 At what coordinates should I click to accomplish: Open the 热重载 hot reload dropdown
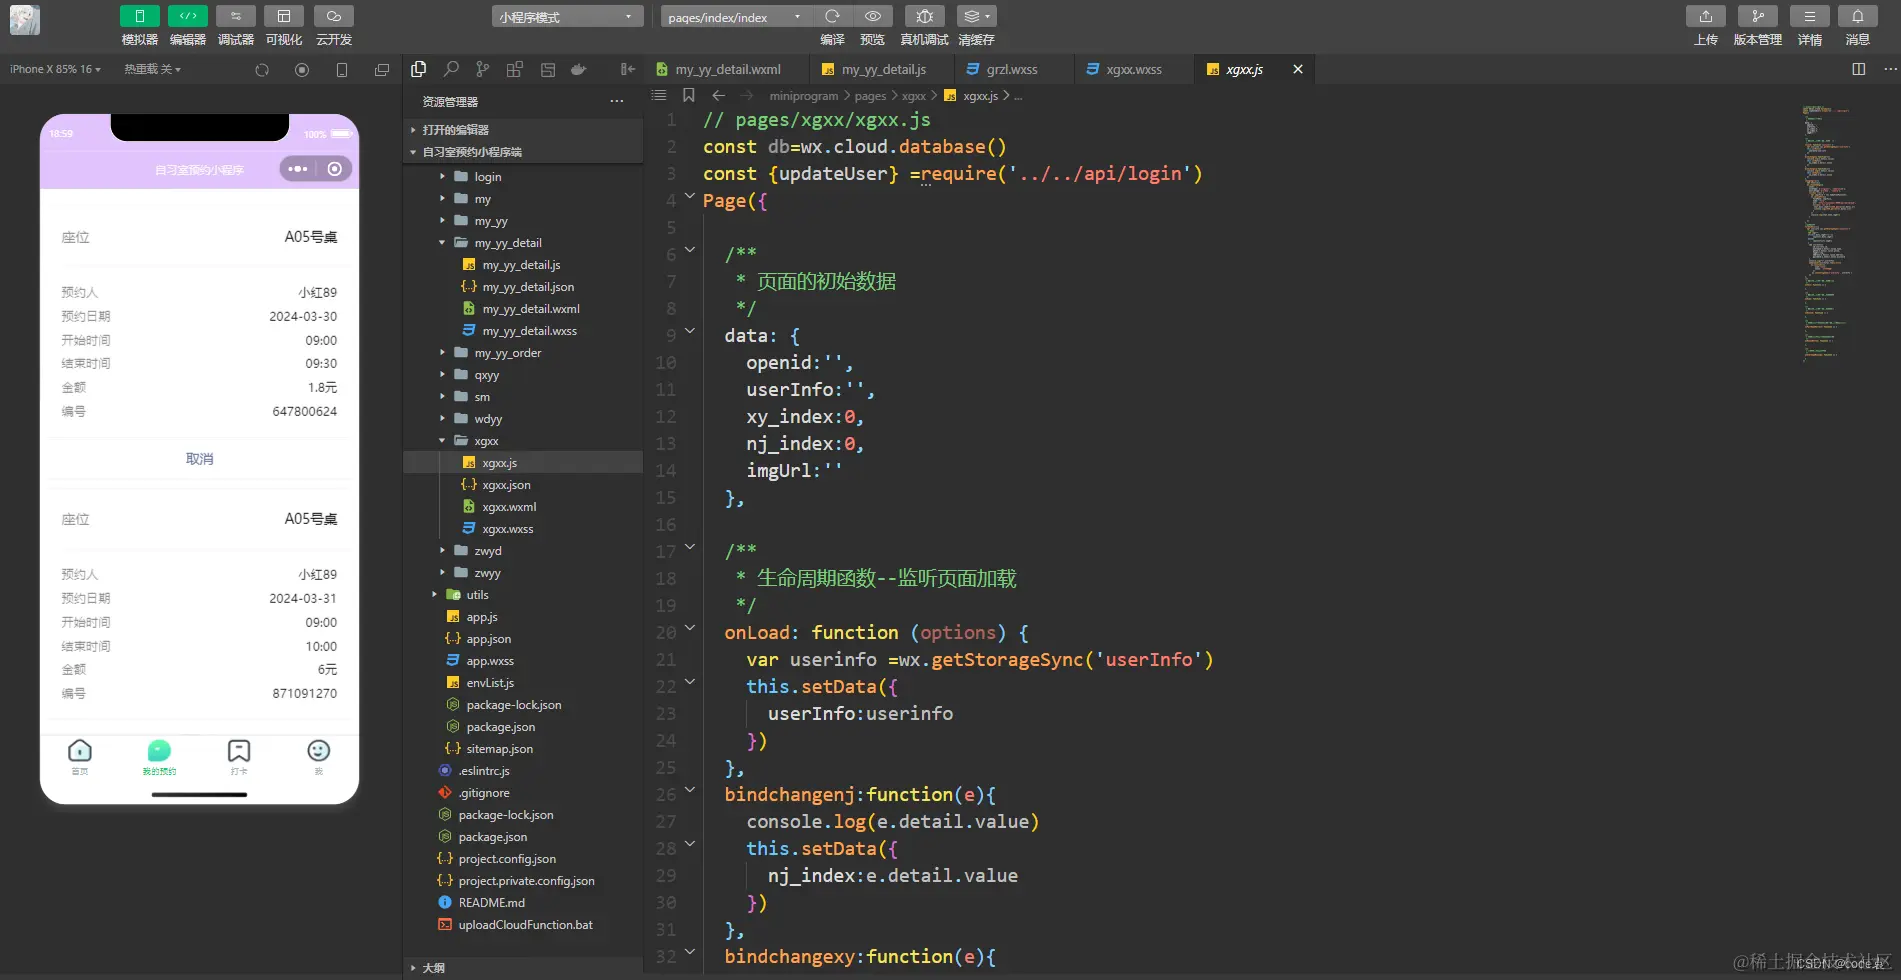point(152,69)
